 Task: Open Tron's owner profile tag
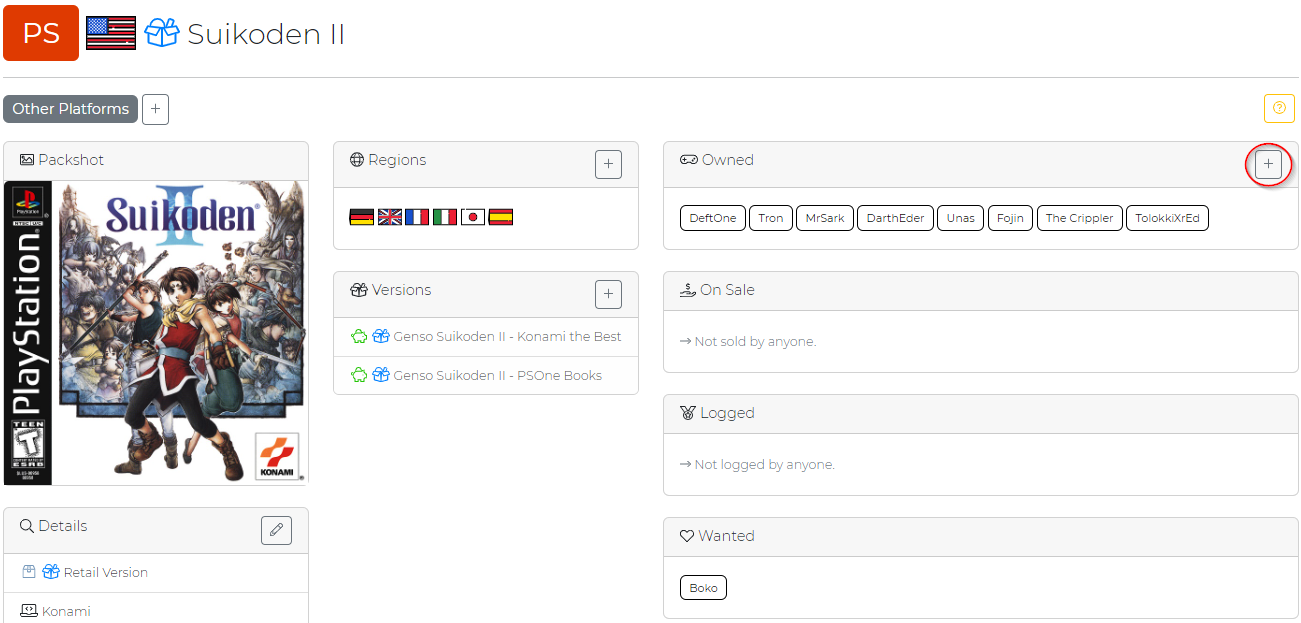click(771, 218)
